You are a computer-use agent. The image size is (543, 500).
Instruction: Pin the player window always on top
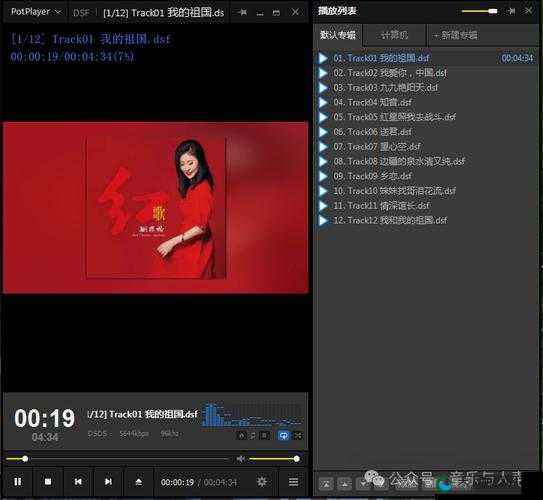pyautogui.click(x=243, y=12)
